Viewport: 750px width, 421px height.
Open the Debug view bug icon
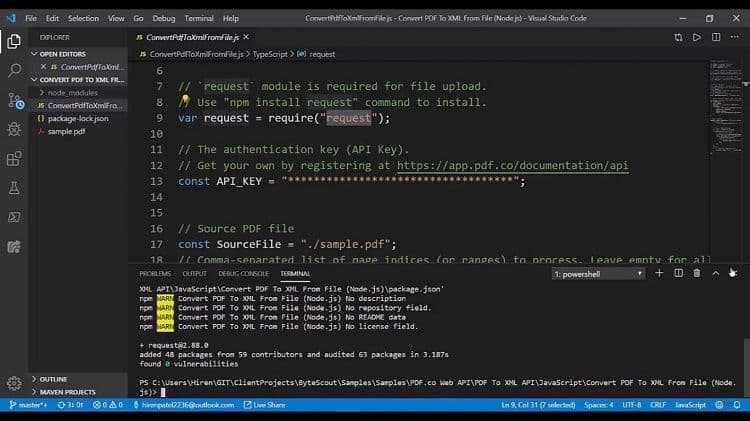click(14, 130)
